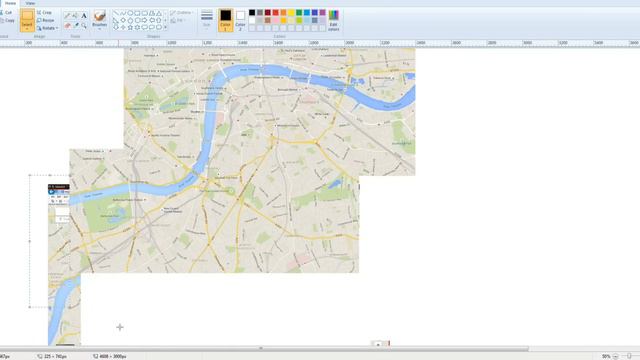The height and width of the screenshot is (360, 640).
Task: Select the Fill with color bucket tool
Action: click(75, 16)
